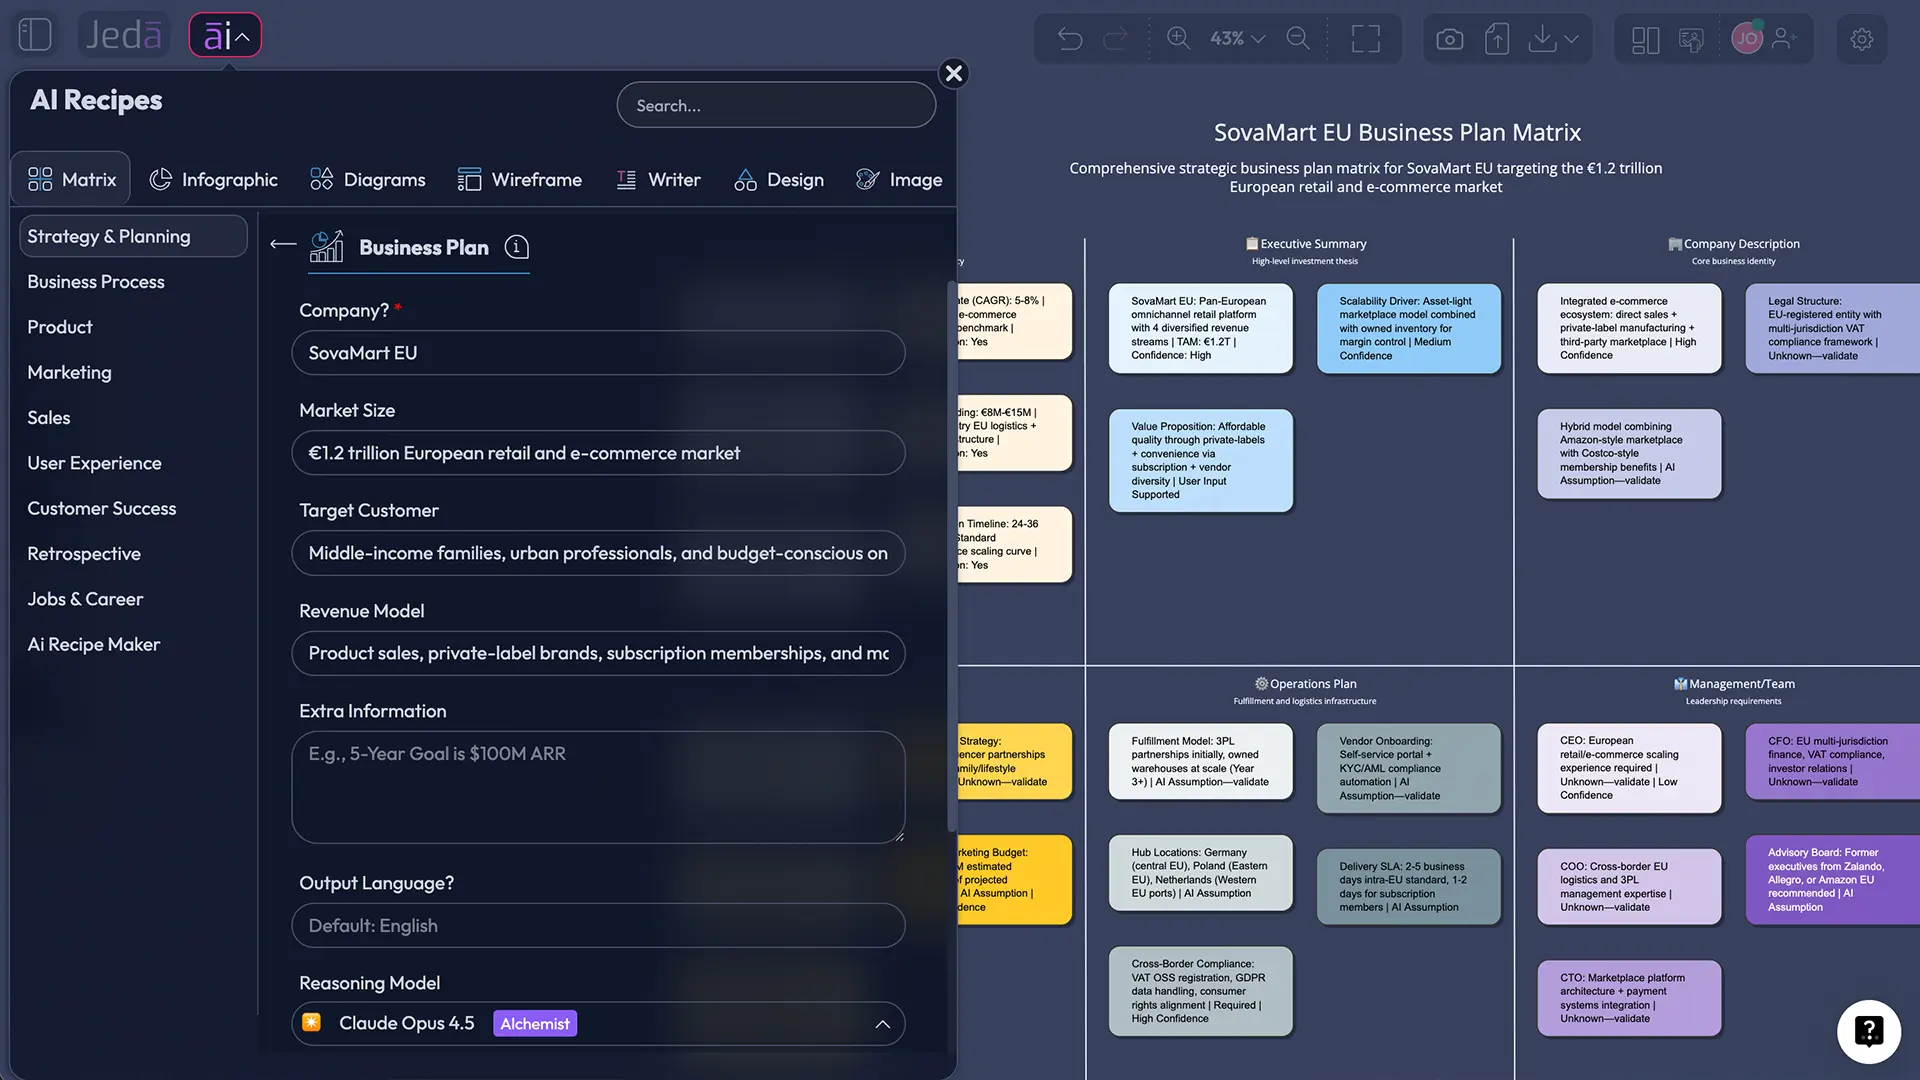Click the Operations Plan heading
The height and width of the screenshot is (1080, 1920).
tap(1305, 684)
